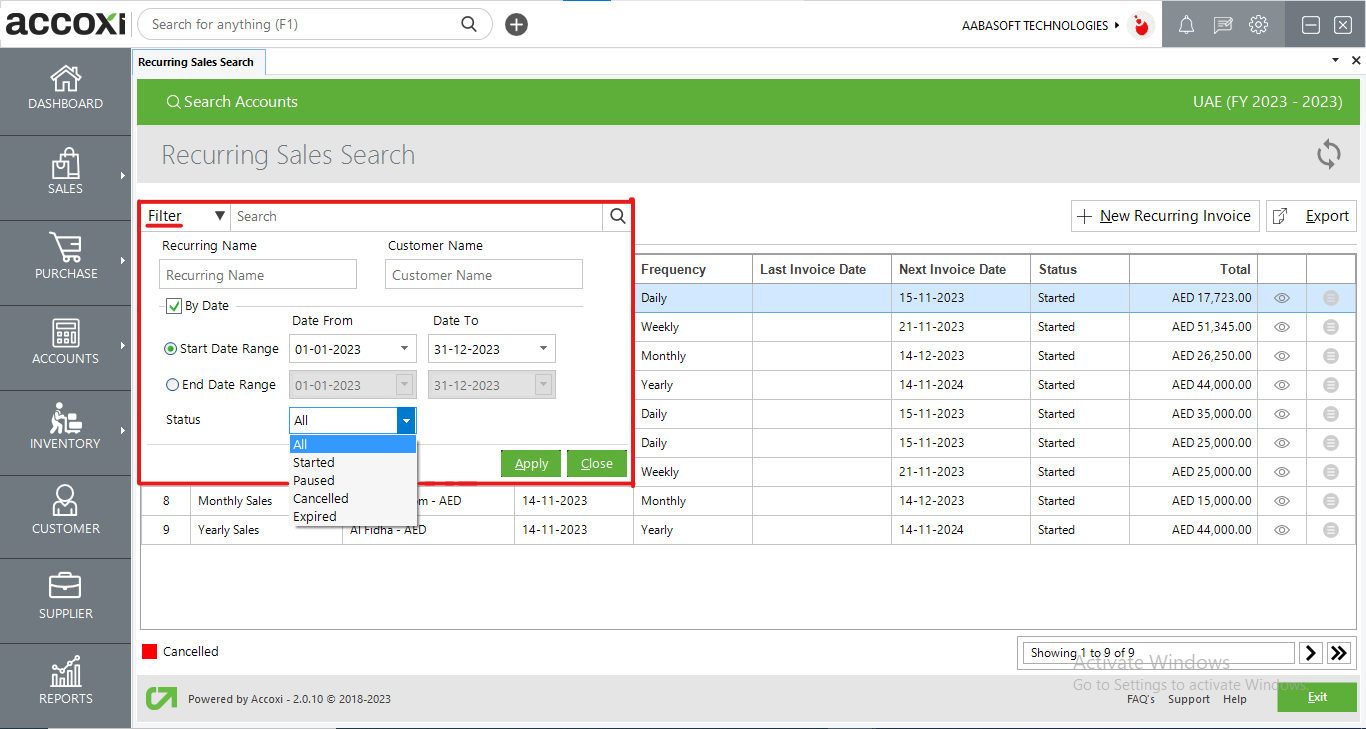Choose Cancelled from the status list
This screenshot has width=1366, height=729.
pyautogui.click(x=320, y=498)
